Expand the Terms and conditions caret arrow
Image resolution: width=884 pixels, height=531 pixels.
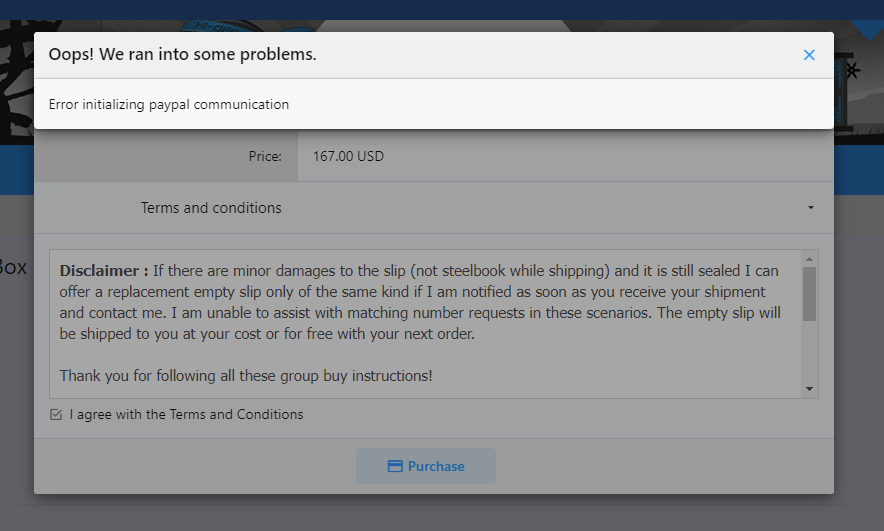(x=811, y=207)
